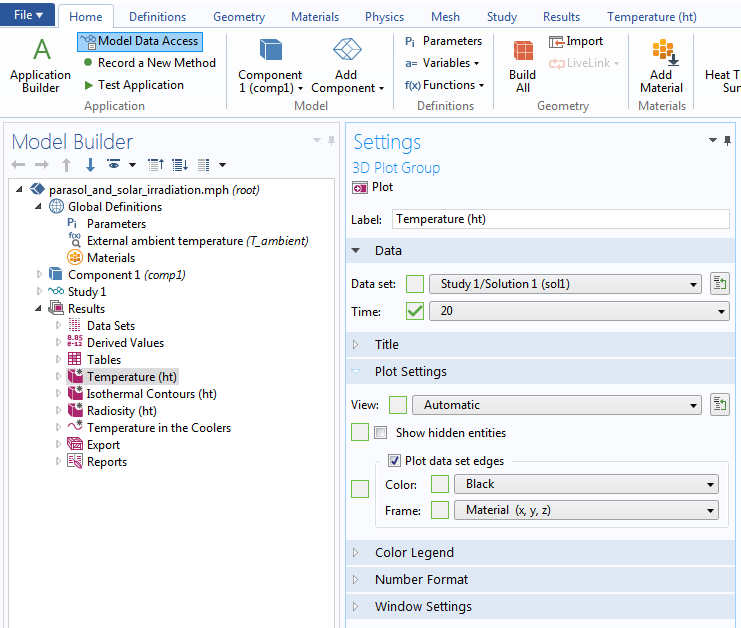Click the Add Component icon

pos(347,50)
